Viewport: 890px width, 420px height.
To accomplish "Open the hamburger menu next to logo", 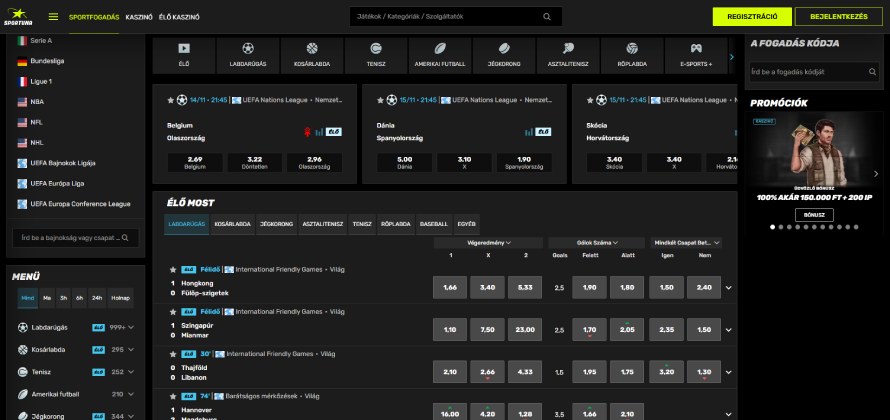I will click(x=53, y=17).
